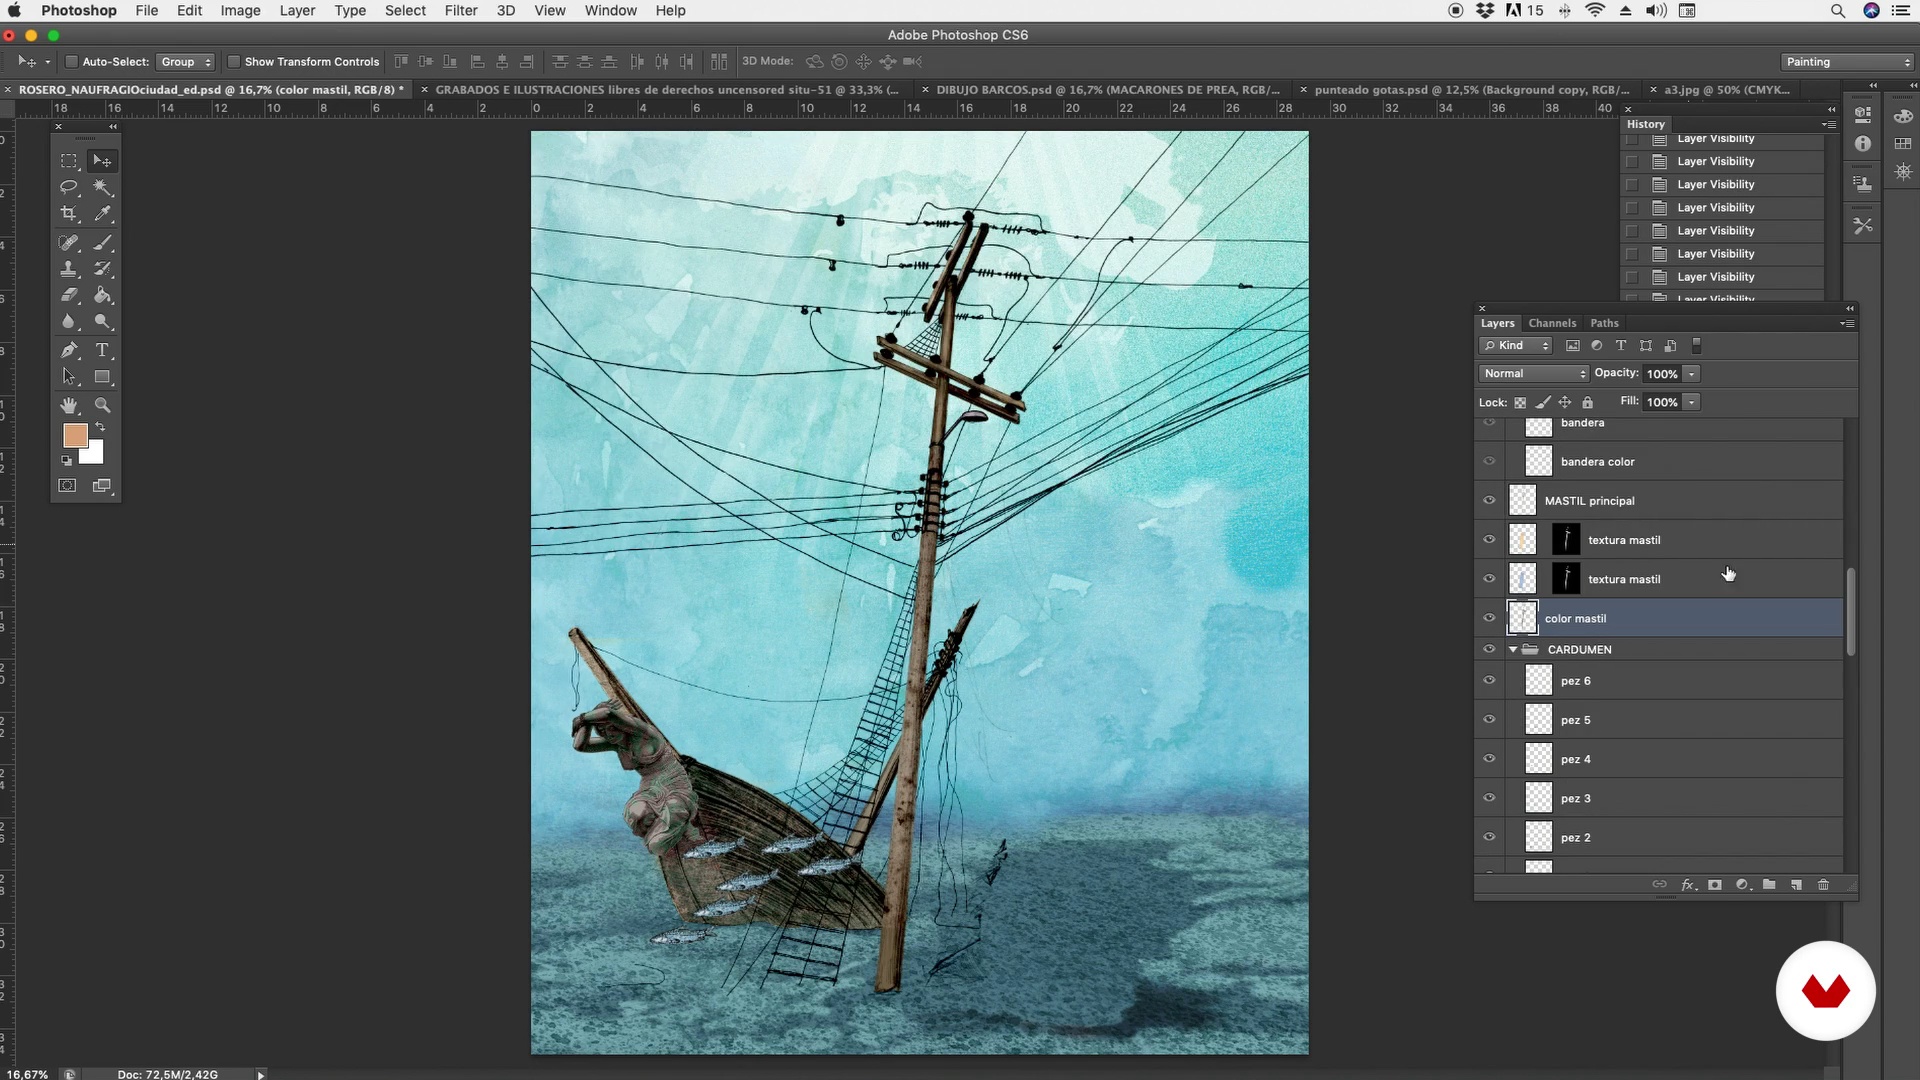Viewport: 1920px width, 1080px height.
Task: Open the Window menu
Action: point(611,10)
